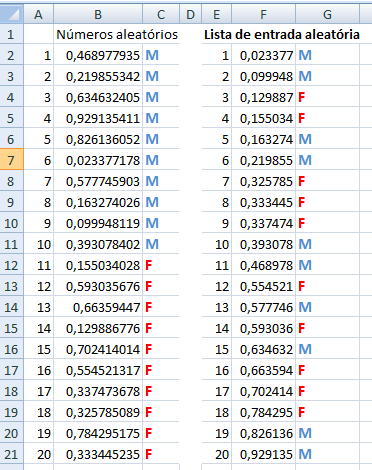Select row 12 header
Viewport: 372px width, 470px height.
pos(12,265)
